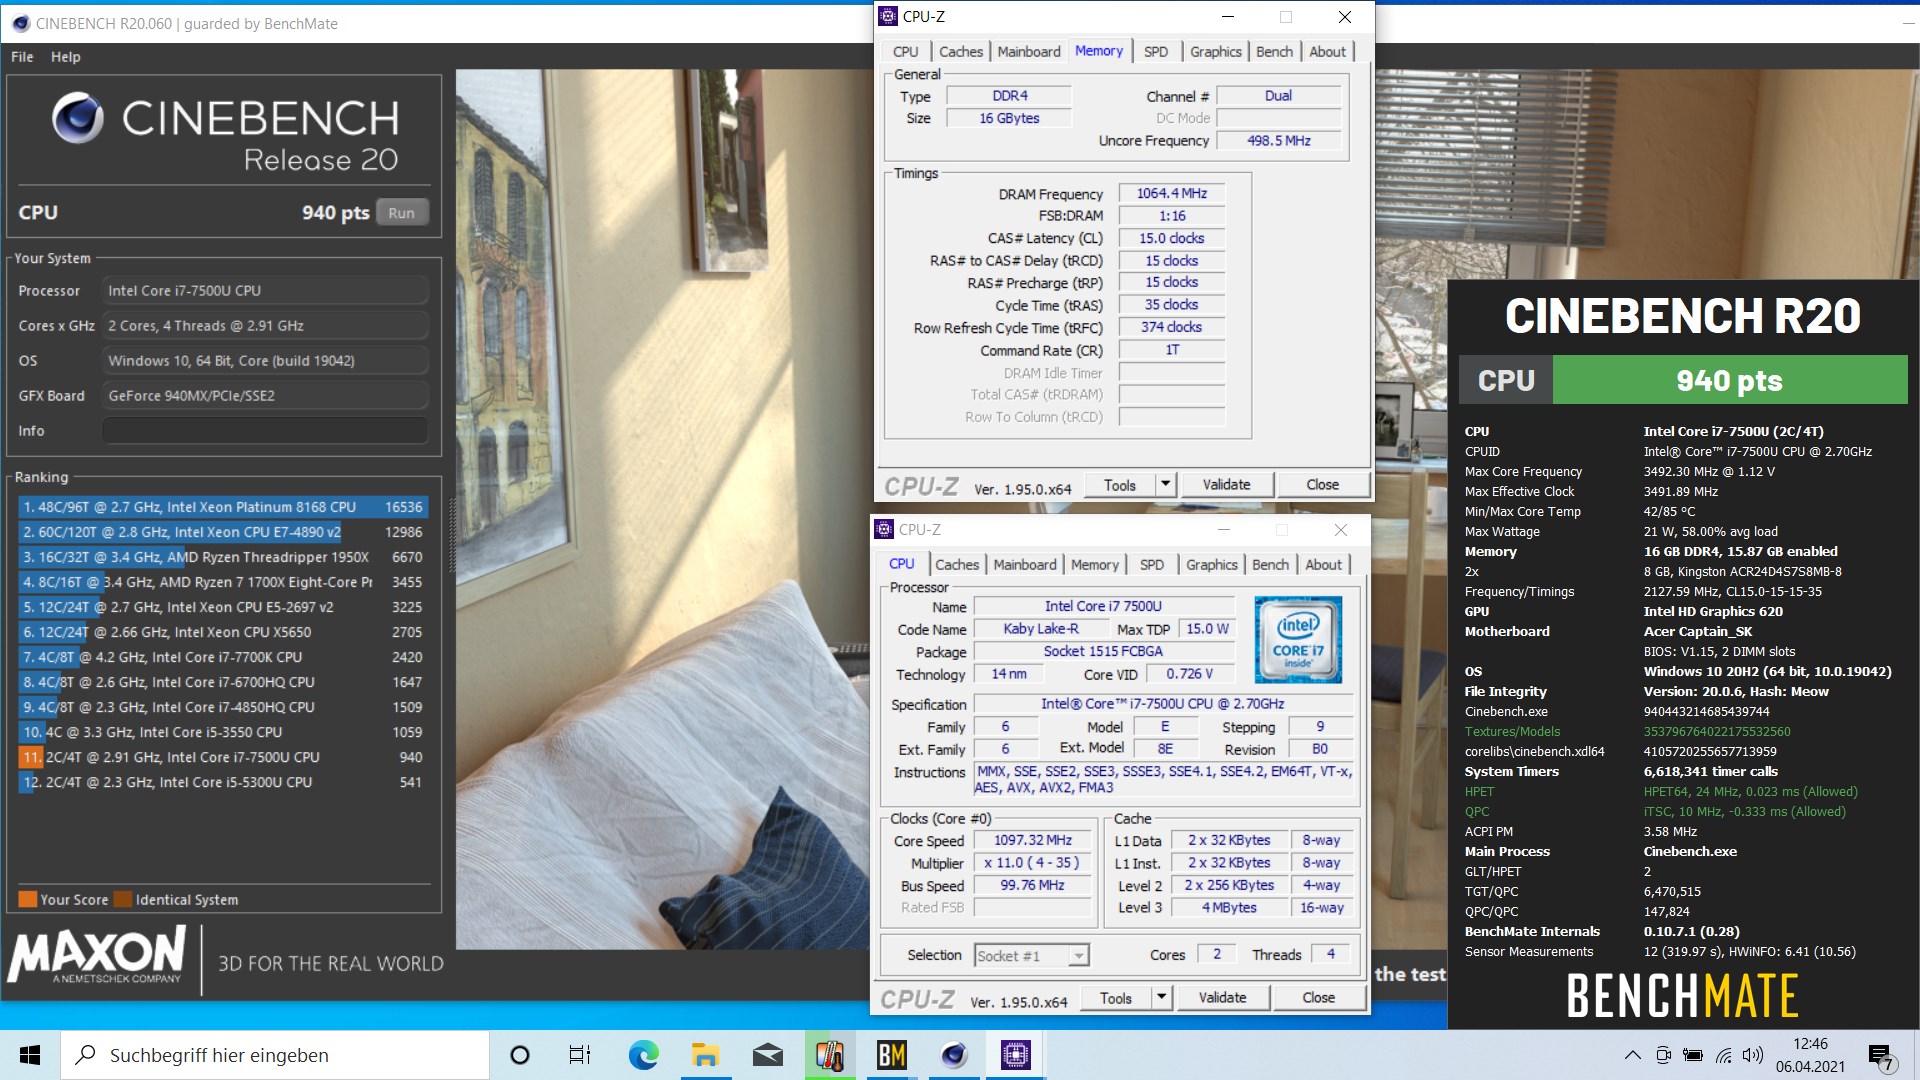Click the lower CPU-Z window title icon
This screenshot has width=1920, height=1080.
click(x=884, y=529)
